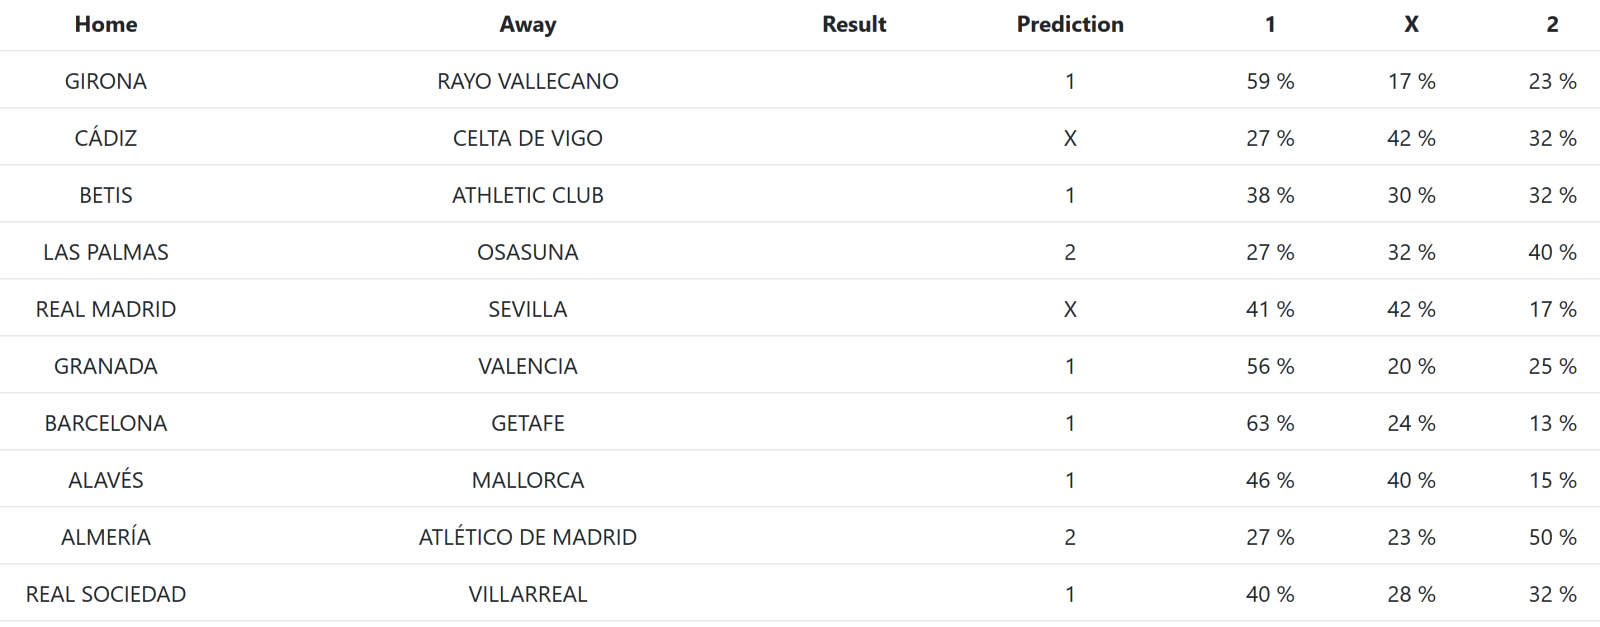The height and width of the screenshot is (627, 1600).
Task: Click LAS PALMAS team name
Action: (106, 252)
